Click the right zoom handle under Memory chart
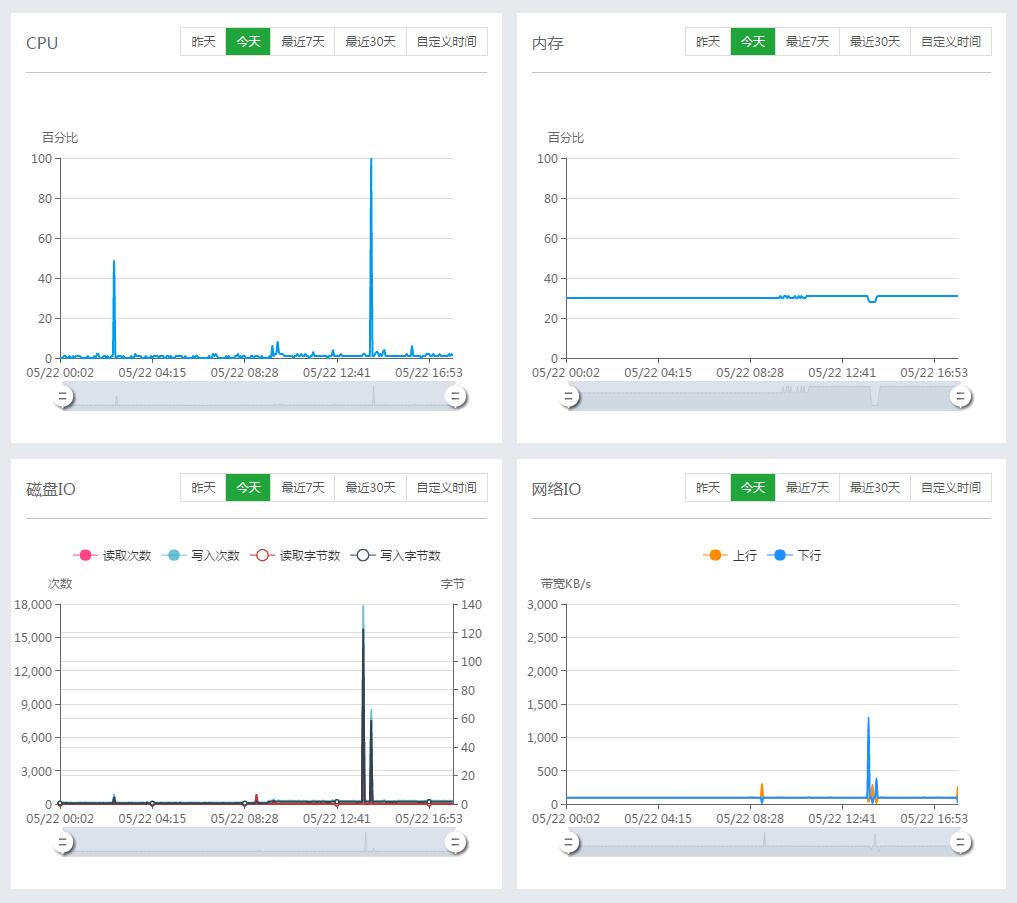1017x903 pixels. (959, 396)
